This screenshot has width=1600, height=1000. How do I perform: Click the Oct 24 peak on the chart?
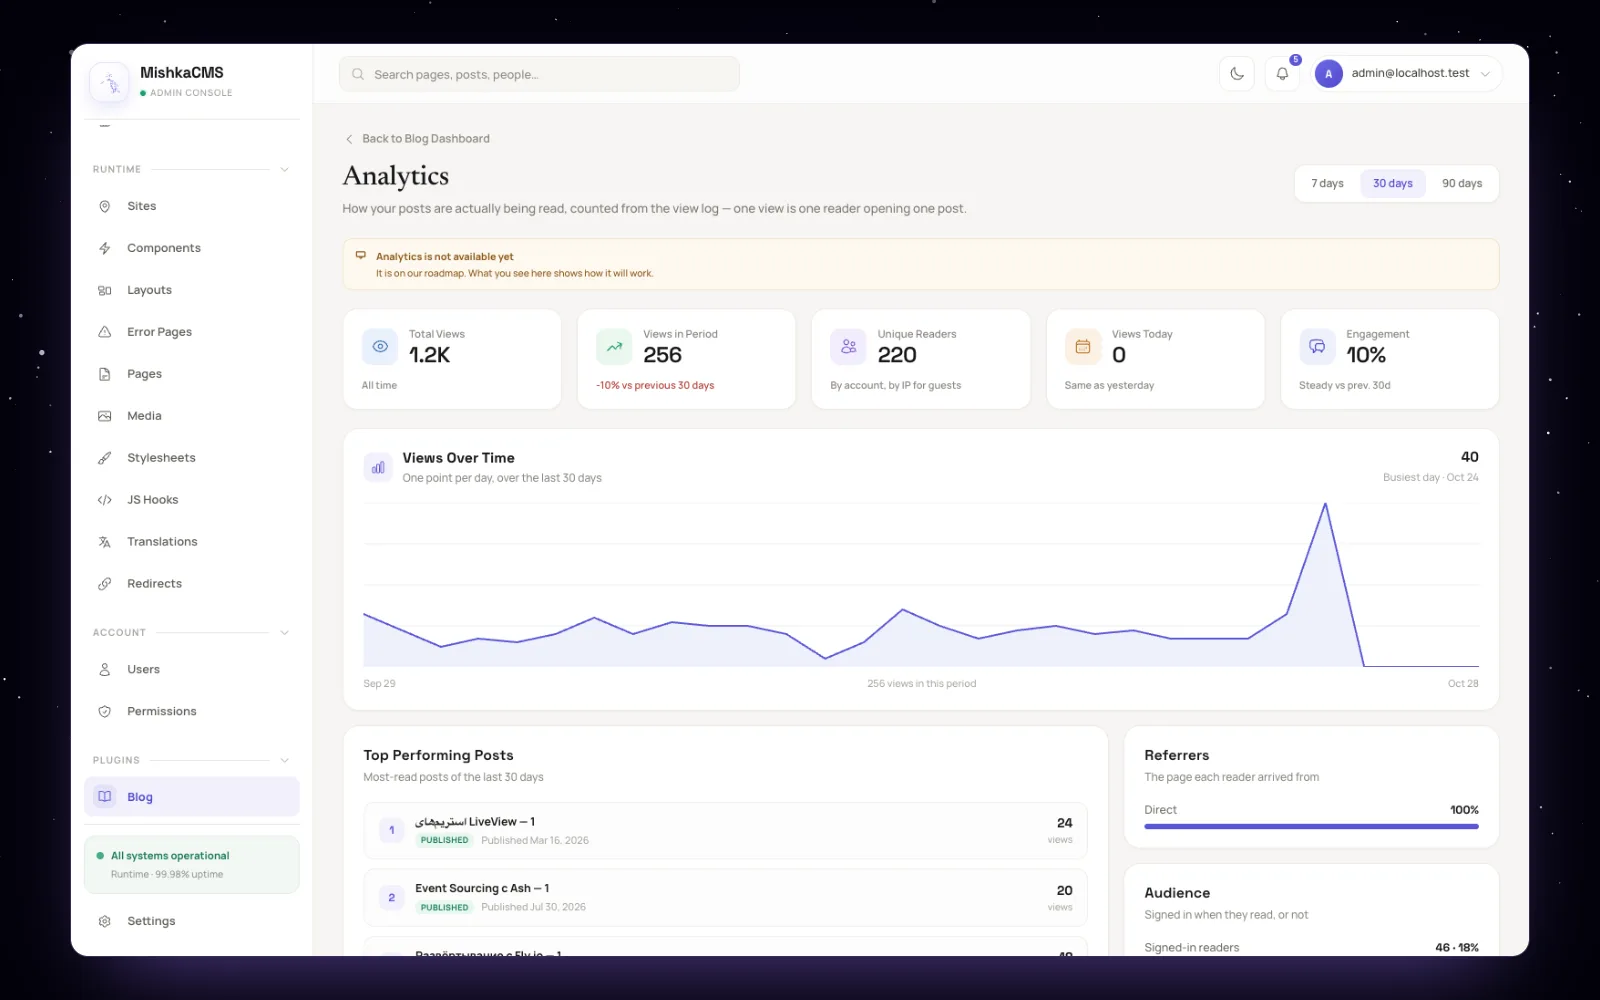point(1325,504)
